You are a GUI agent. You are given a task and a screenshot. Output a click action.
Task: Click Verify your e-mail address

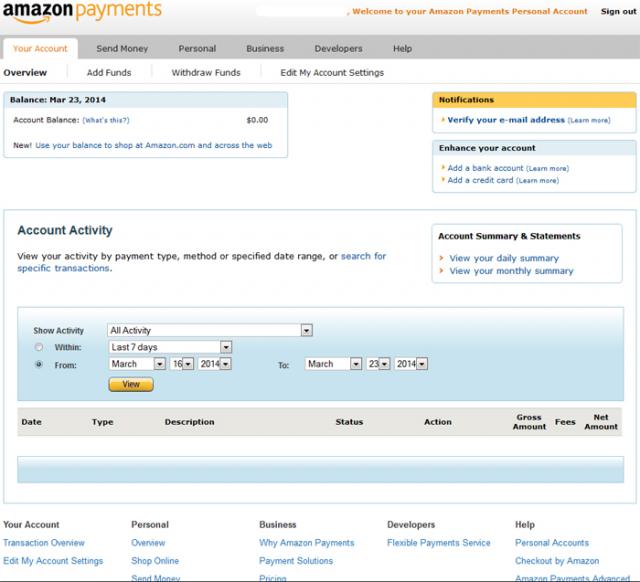tap(506, 120)
